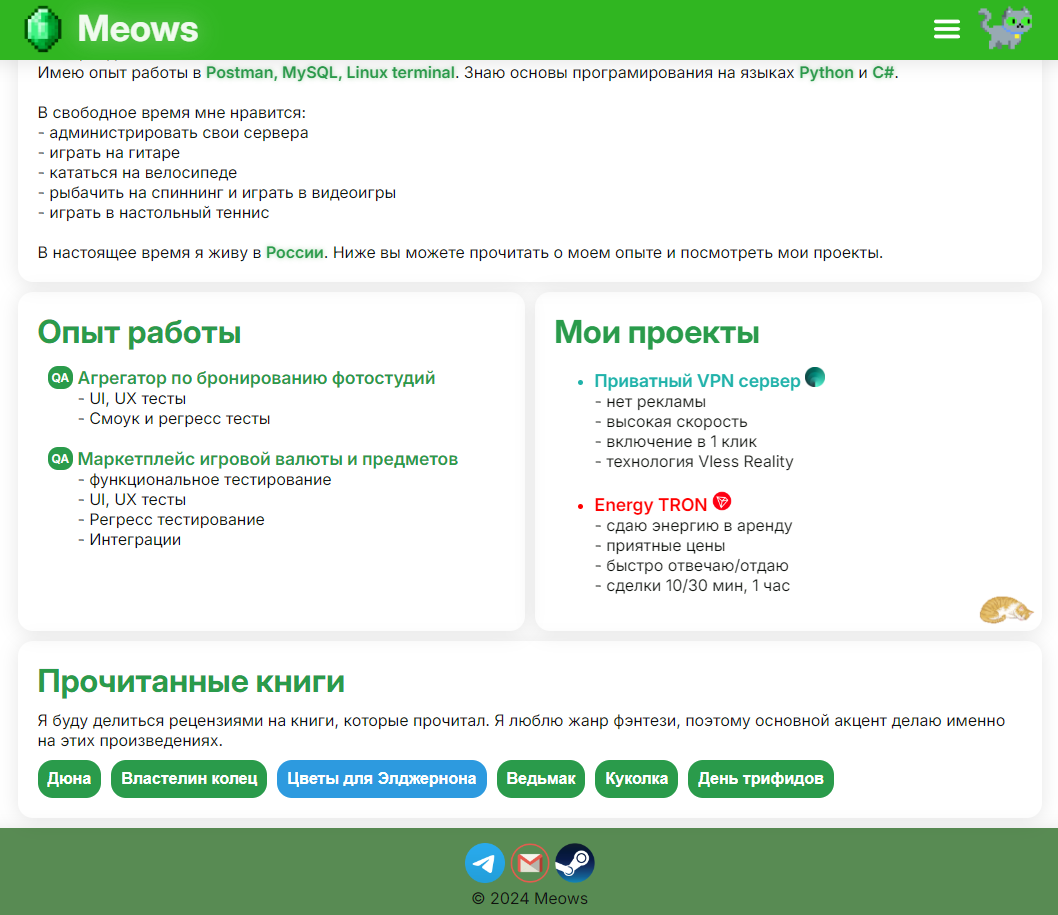This screenshot has width=1058, height=915.
Task: Open the Steam profile icon
Action: pos(575,863)
